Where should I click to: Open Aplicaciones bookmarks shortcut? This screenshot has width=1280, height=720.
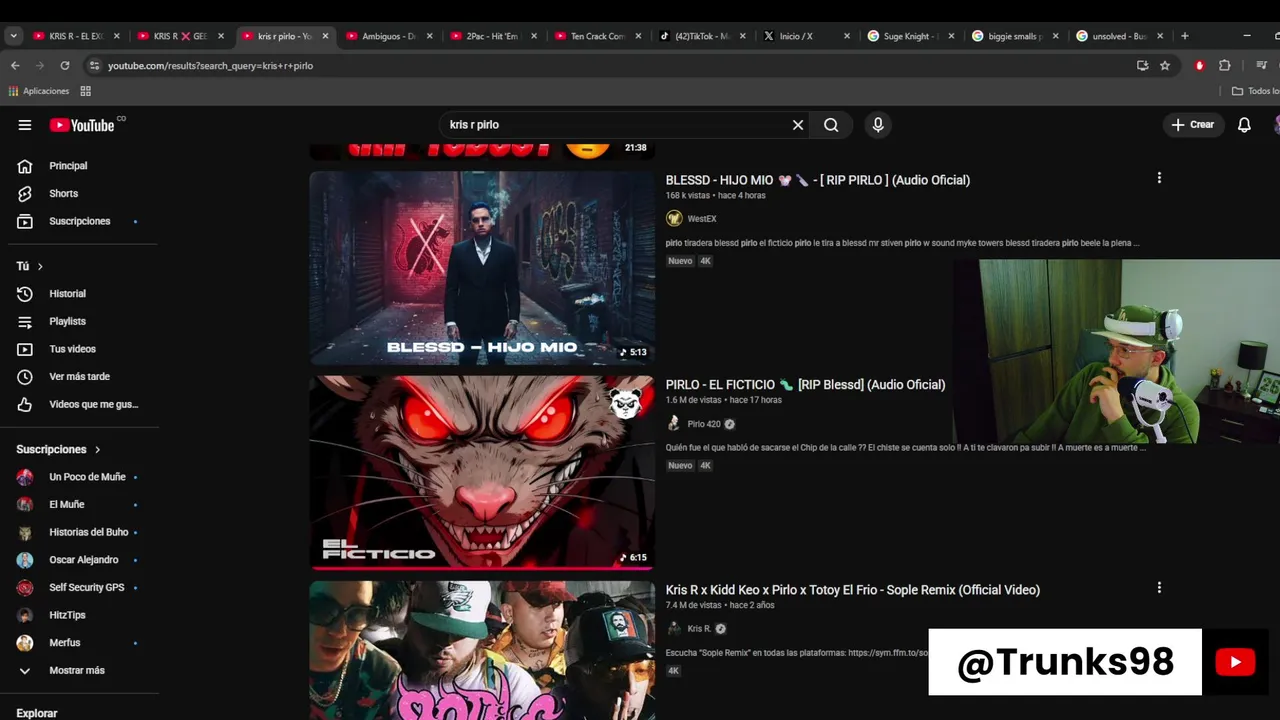point(39,91)
